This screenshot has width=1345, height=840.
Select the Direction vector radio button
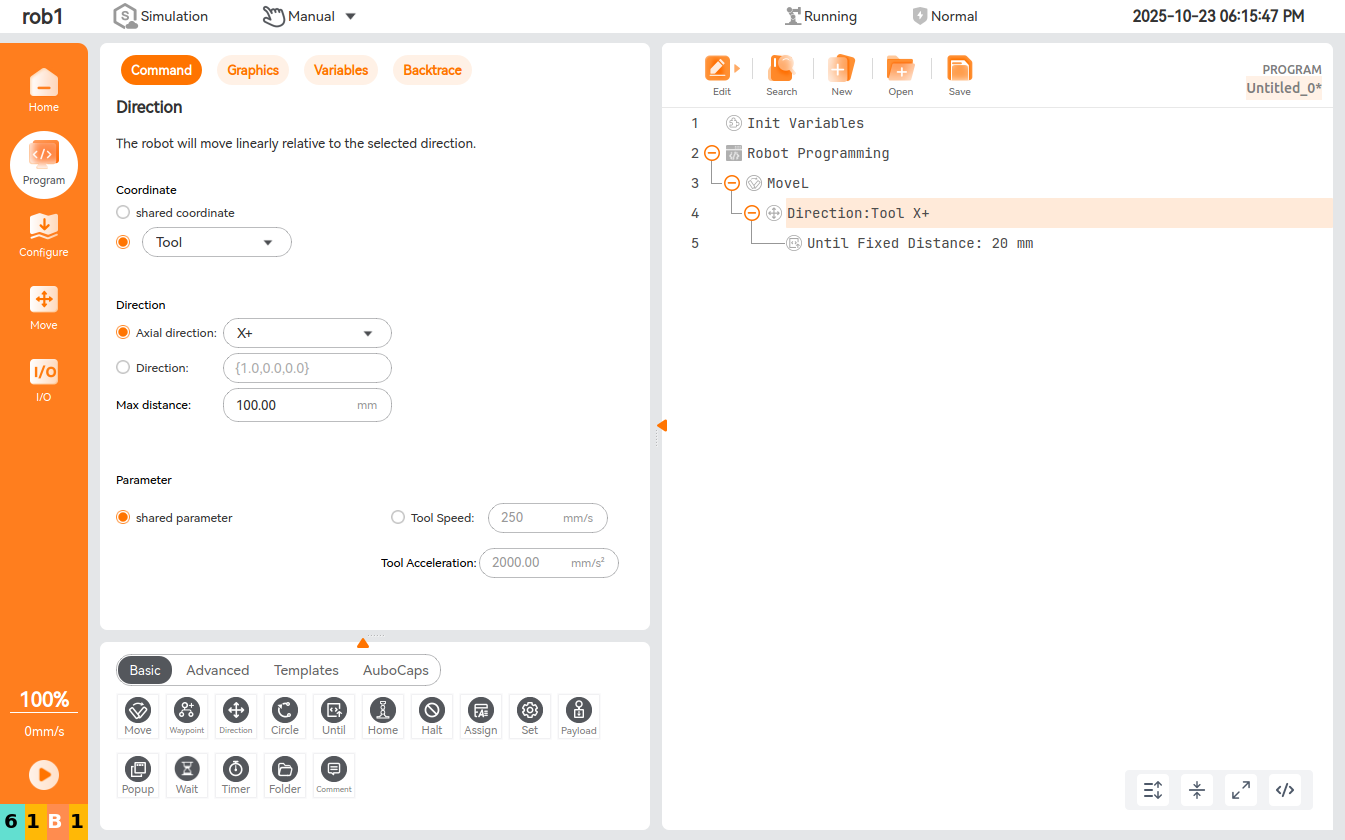(x=123, y=367)
